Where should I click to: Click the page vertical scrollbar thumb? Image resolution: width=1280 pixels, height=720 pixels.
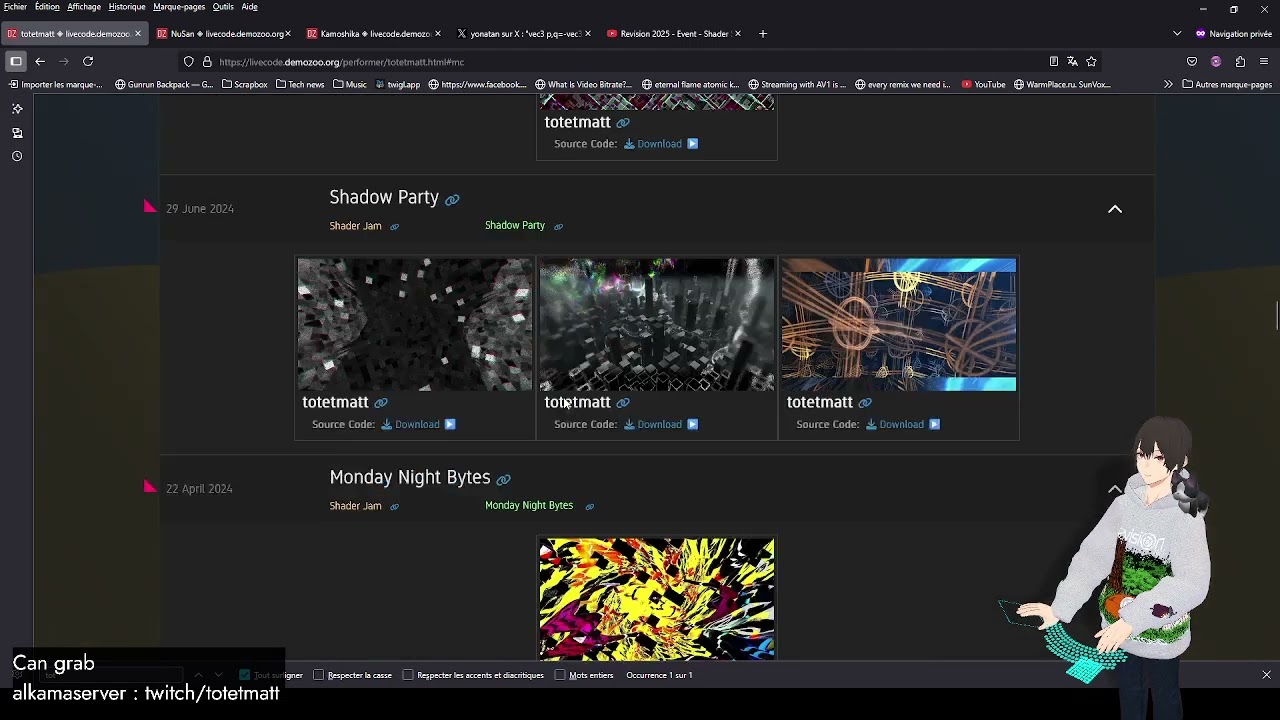click(x=1276, y=314)
